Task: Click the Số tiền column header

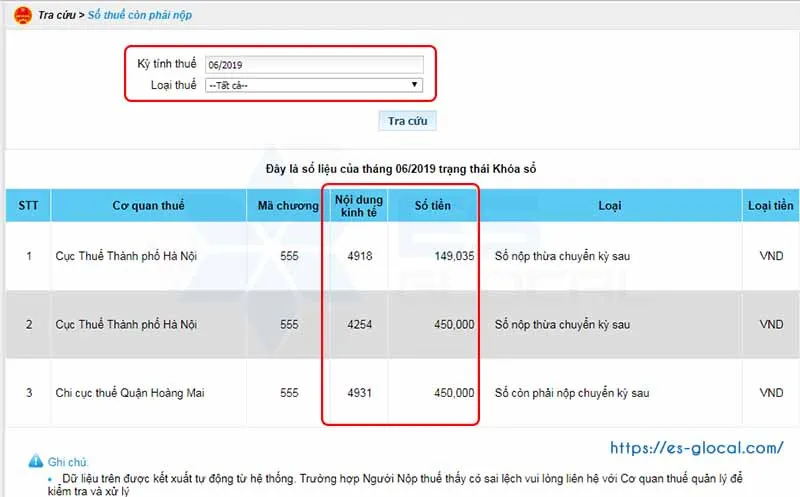Action: (433, 206)
